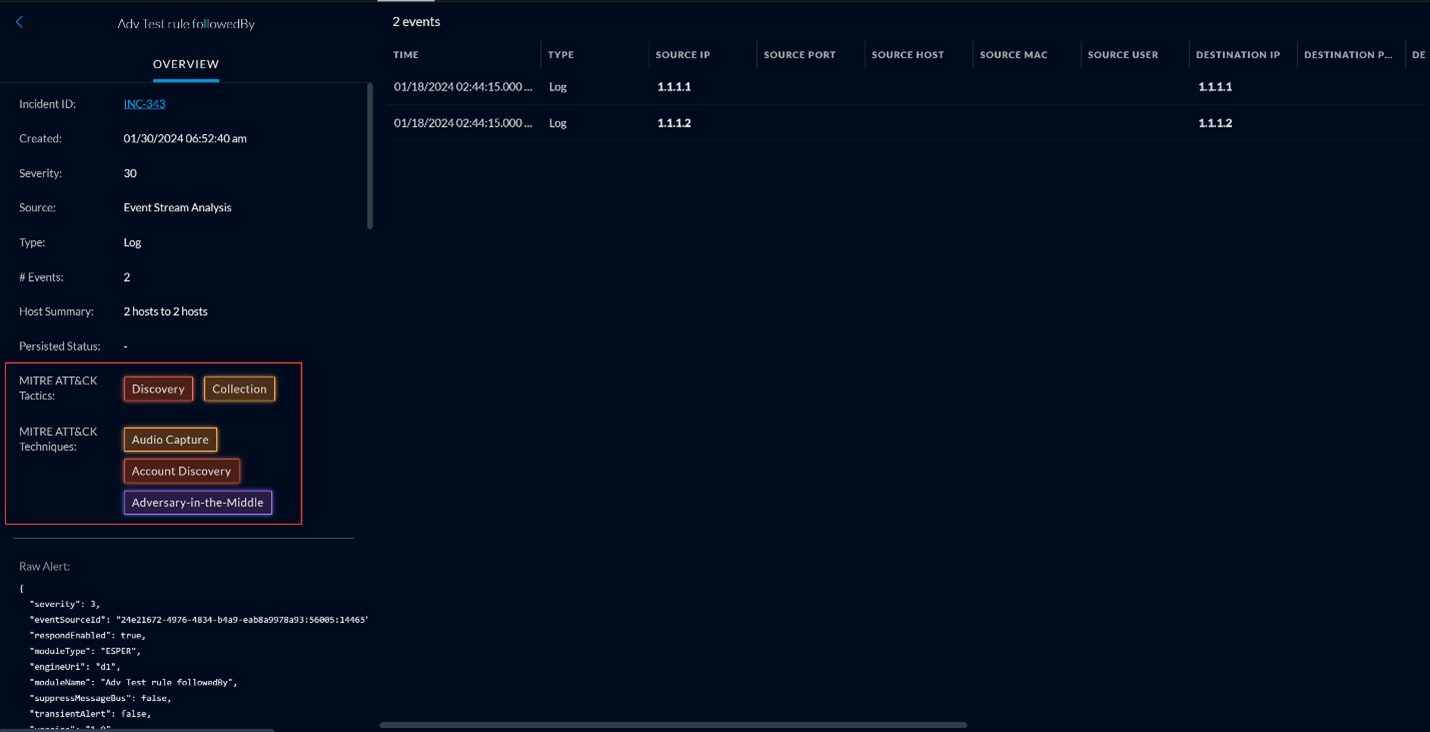Click source IP 1.1.1.1 in the events table

(x=674, y=87)
